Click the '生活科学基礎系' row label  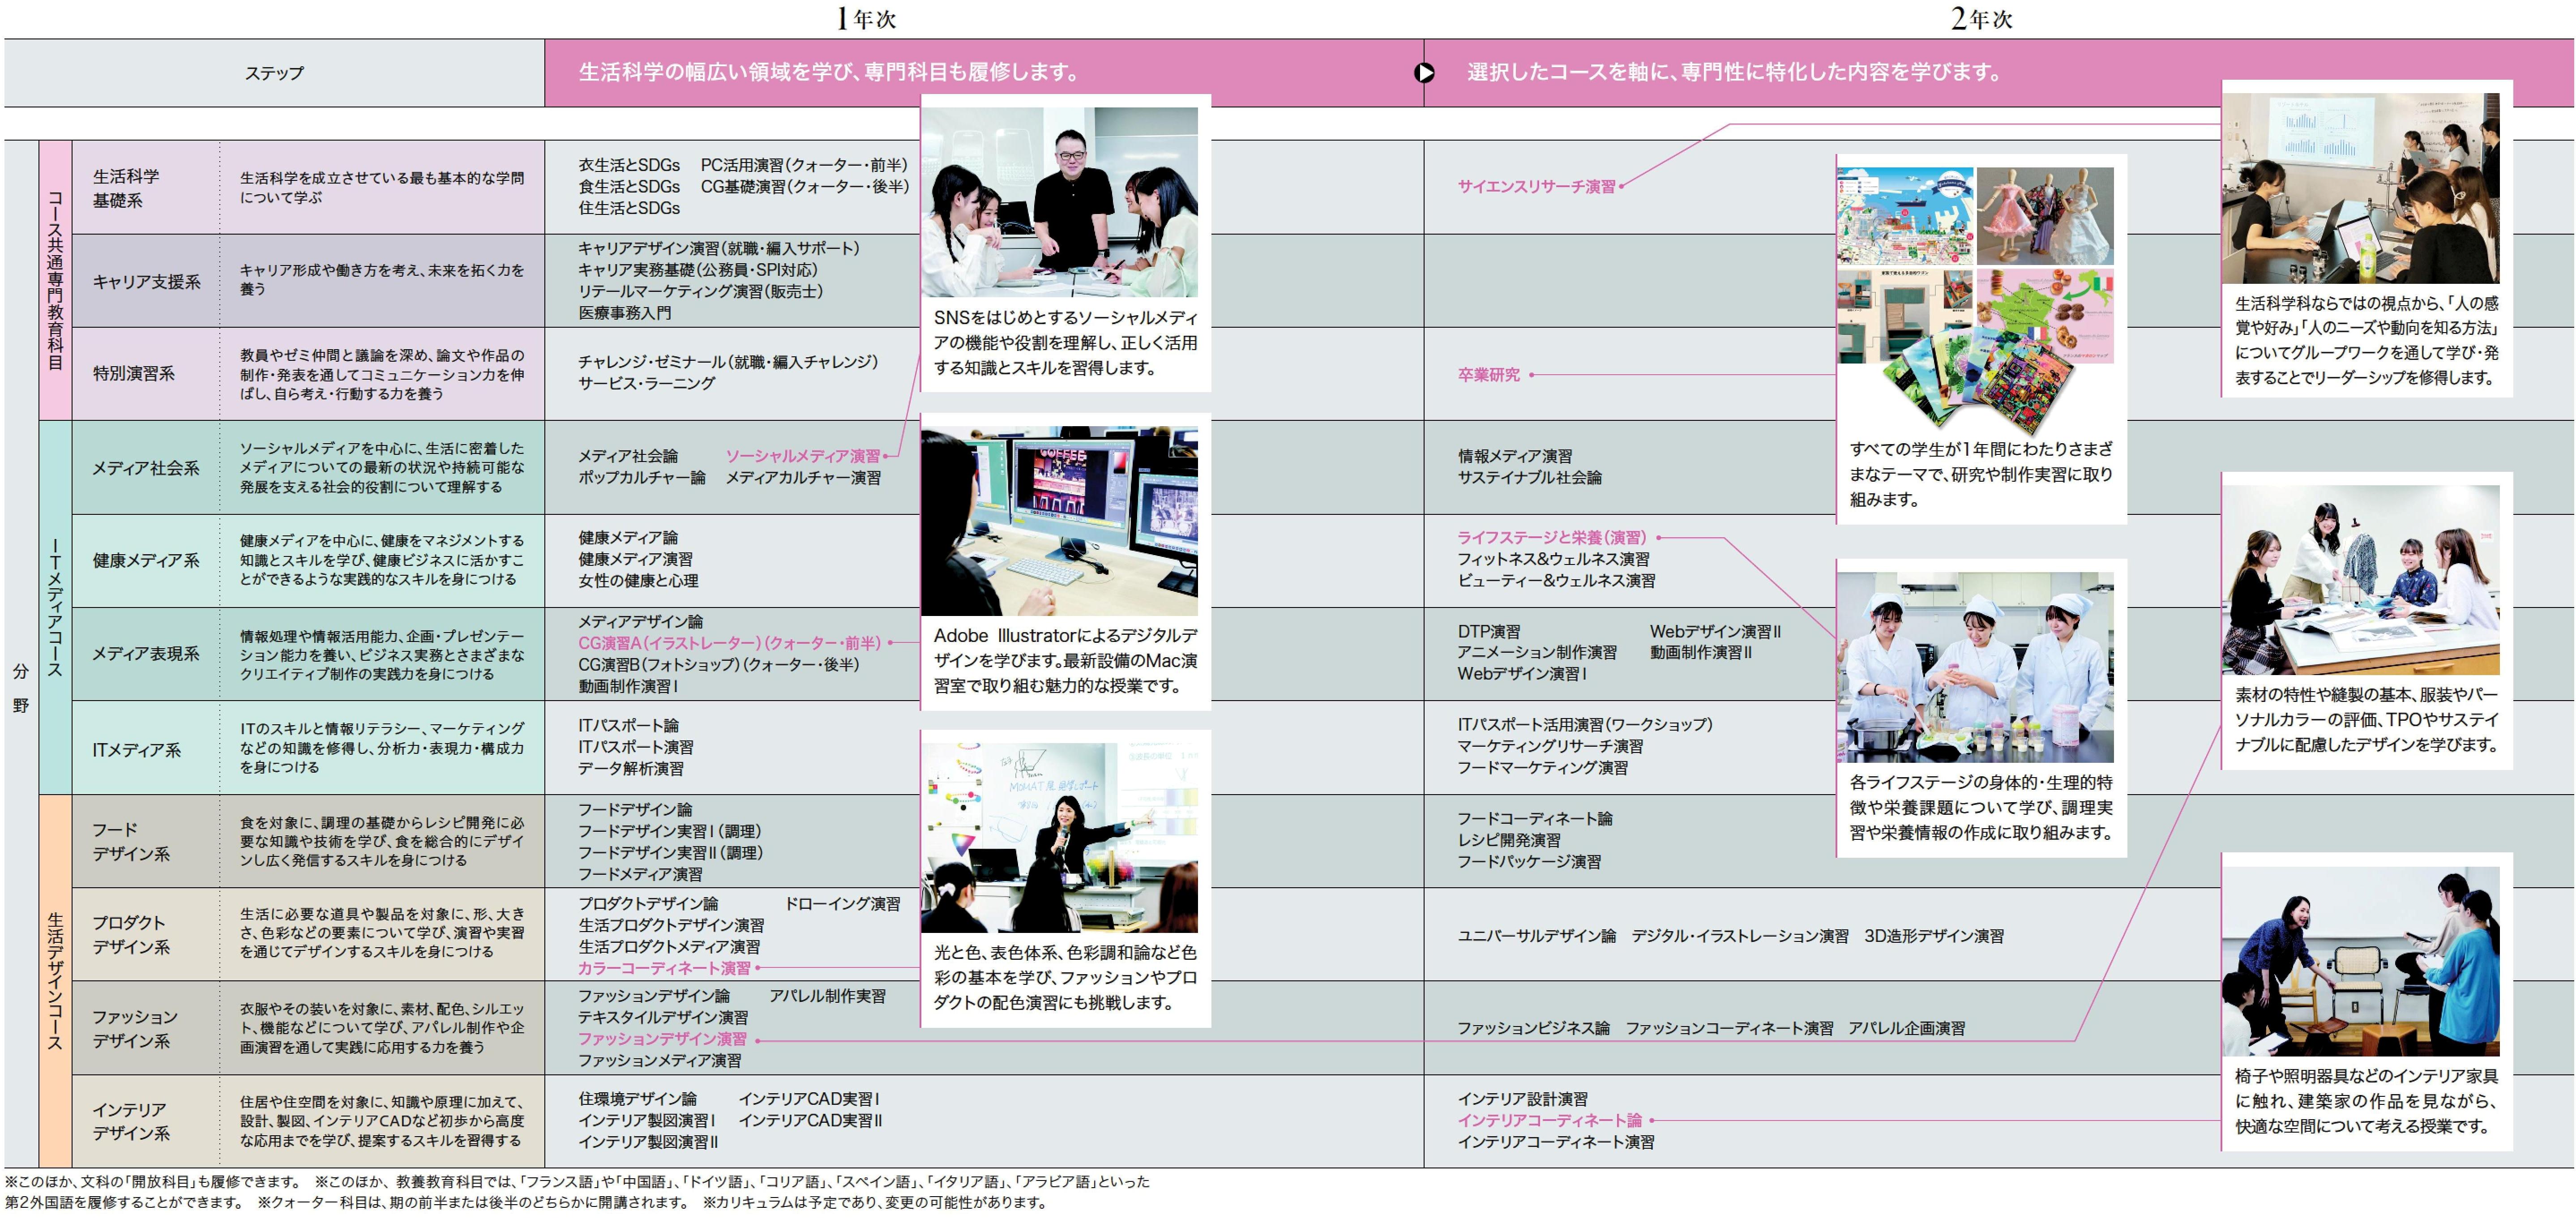click(x=126, y=188)
